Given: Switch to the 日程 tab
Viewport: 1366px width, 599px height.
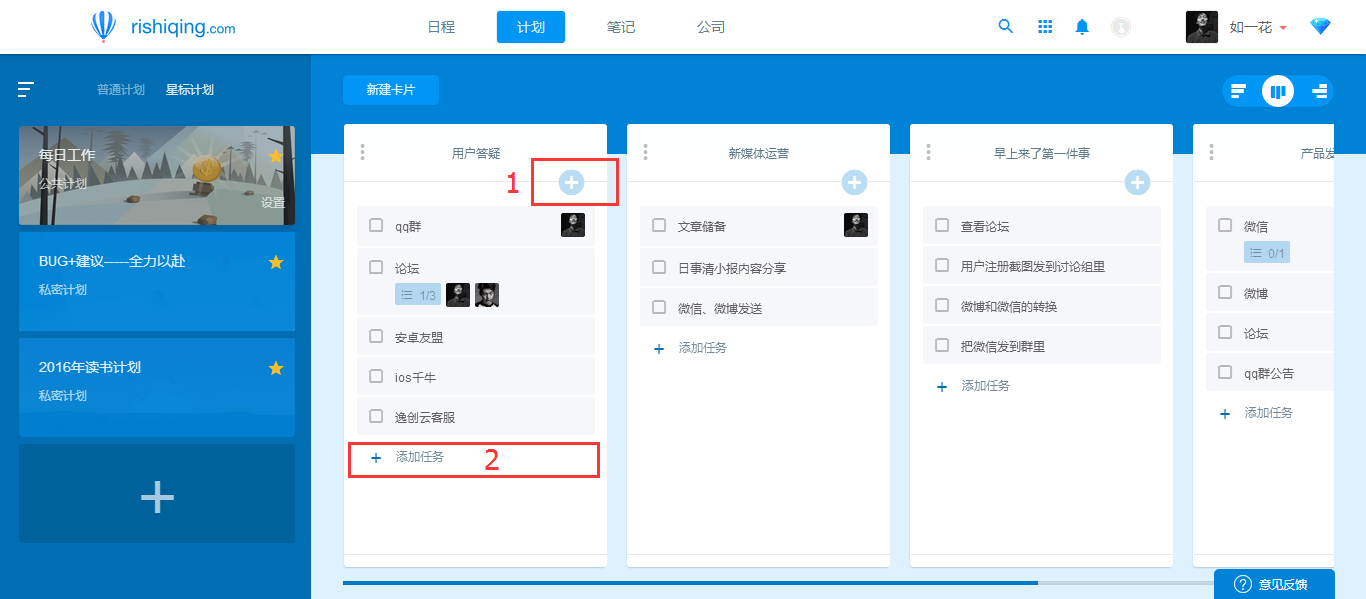Looking at the screenshot, I should coord(440,27).
